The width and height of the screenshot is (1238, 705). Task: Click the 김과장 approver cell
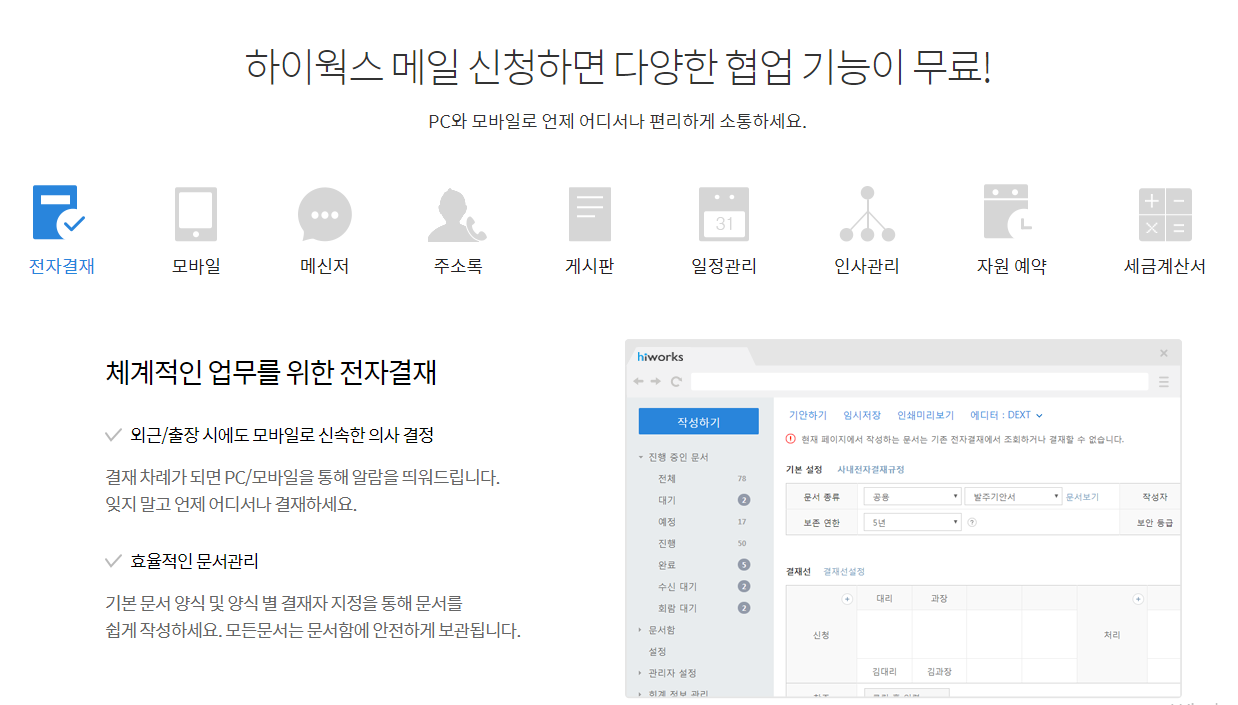(x=939, y=671)
